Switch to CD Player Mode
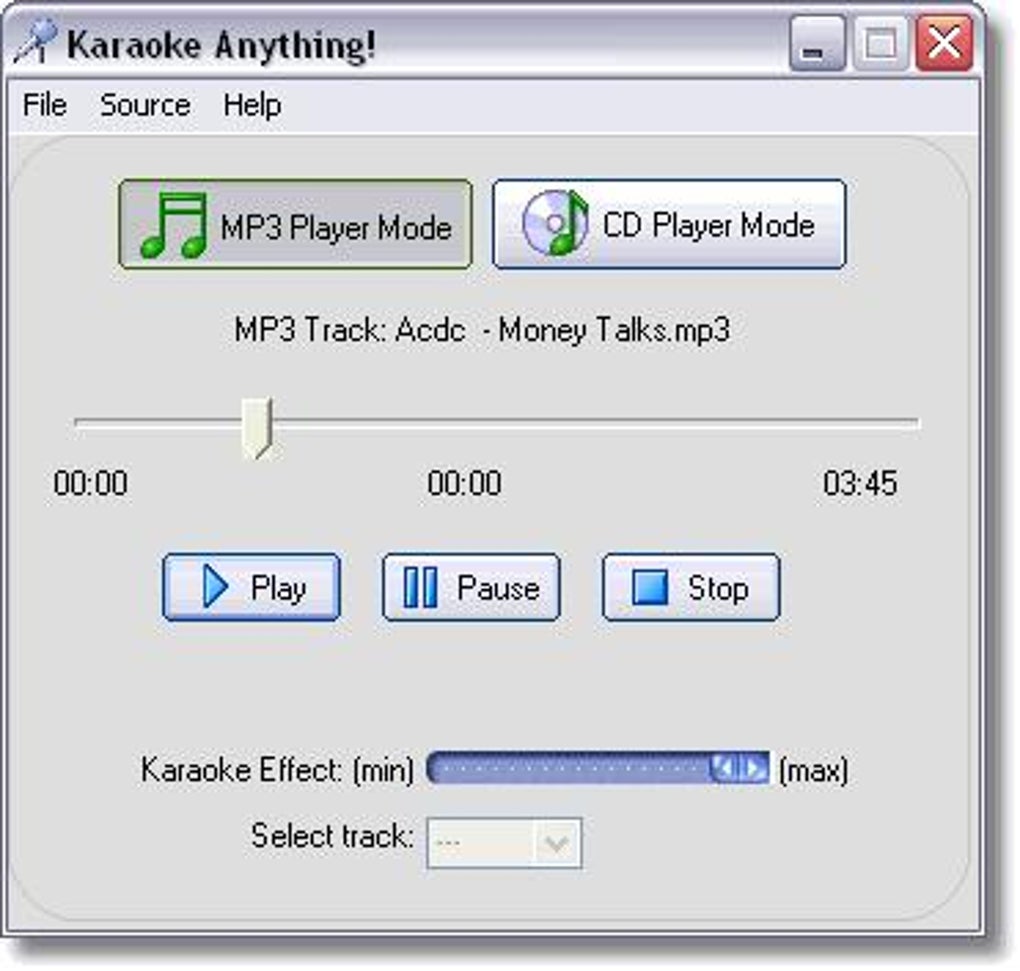Viewport: 1020px width, 971px height. [x=669, y=224]
